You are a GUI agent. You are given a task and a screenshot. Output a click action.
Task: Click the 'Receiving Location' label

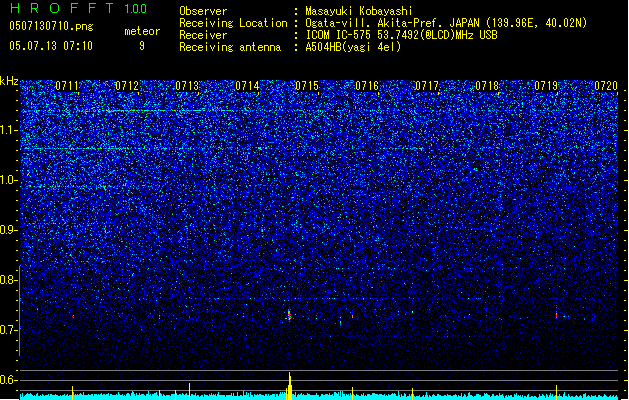pyautogui.click(x=233, y=23)
